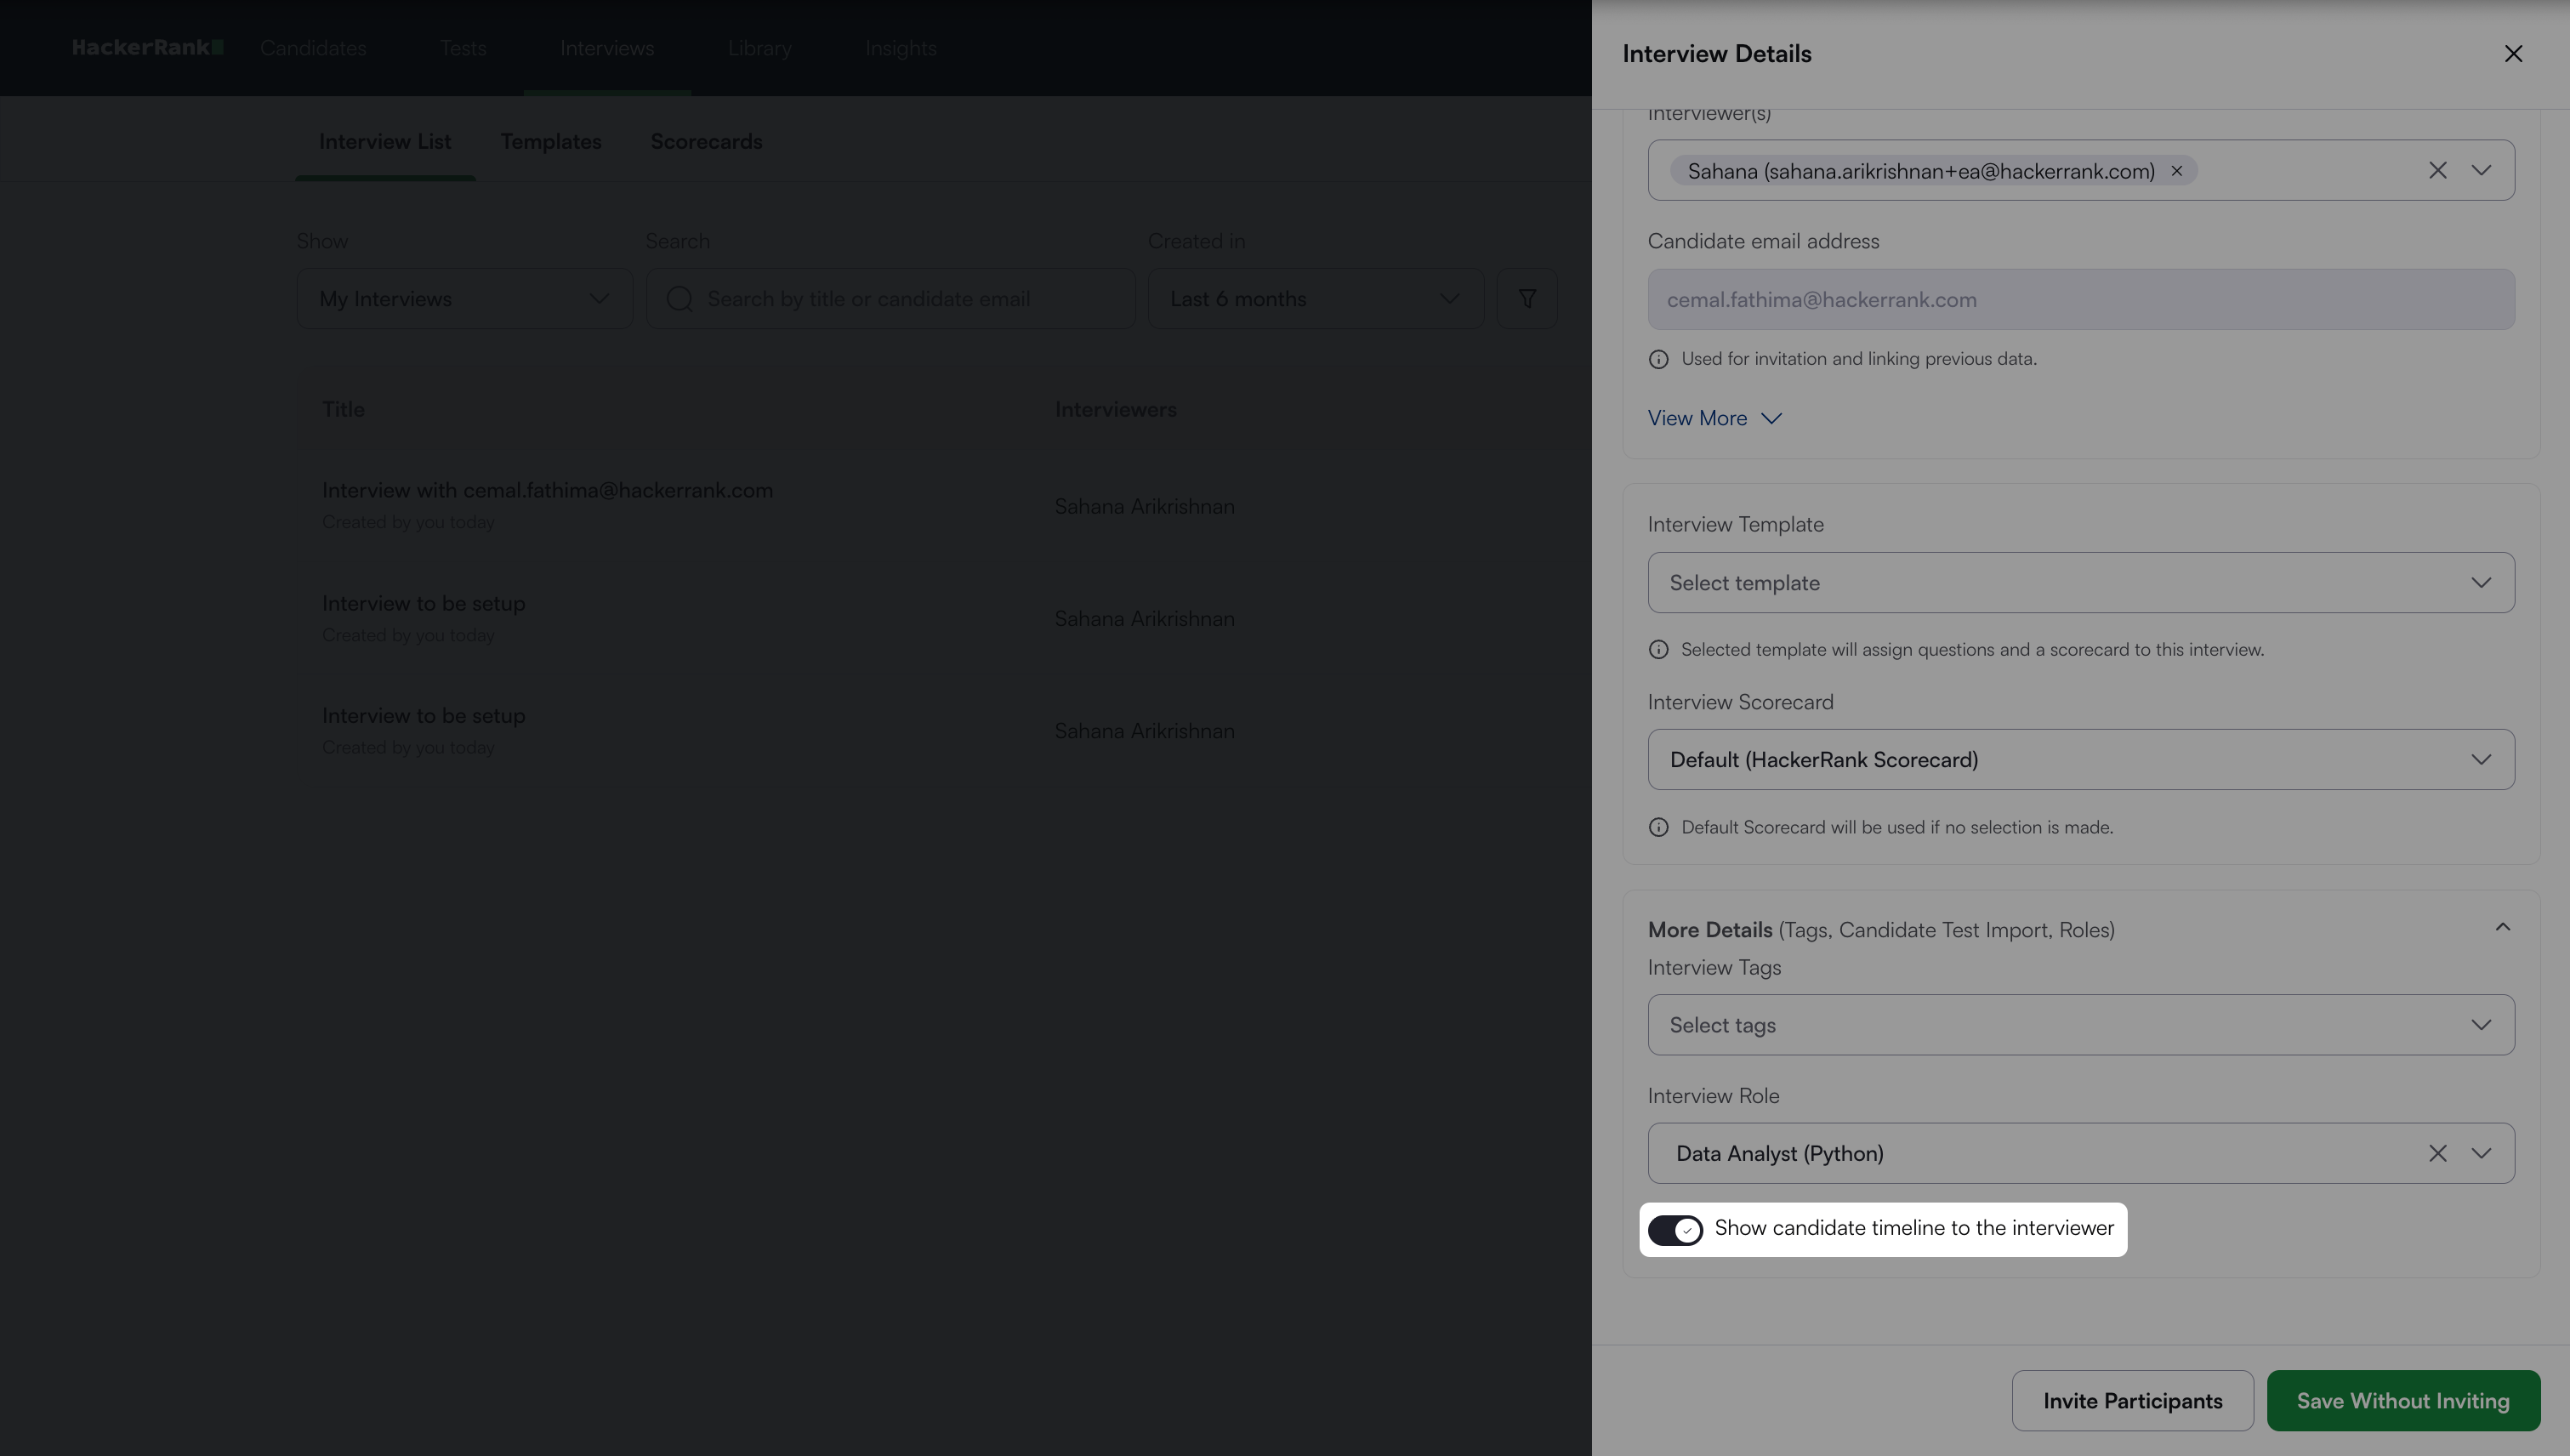Click the candidate email address field
This screenshot has height=1456, width=2570.
pyautogui.click(x=2080, y=300)
